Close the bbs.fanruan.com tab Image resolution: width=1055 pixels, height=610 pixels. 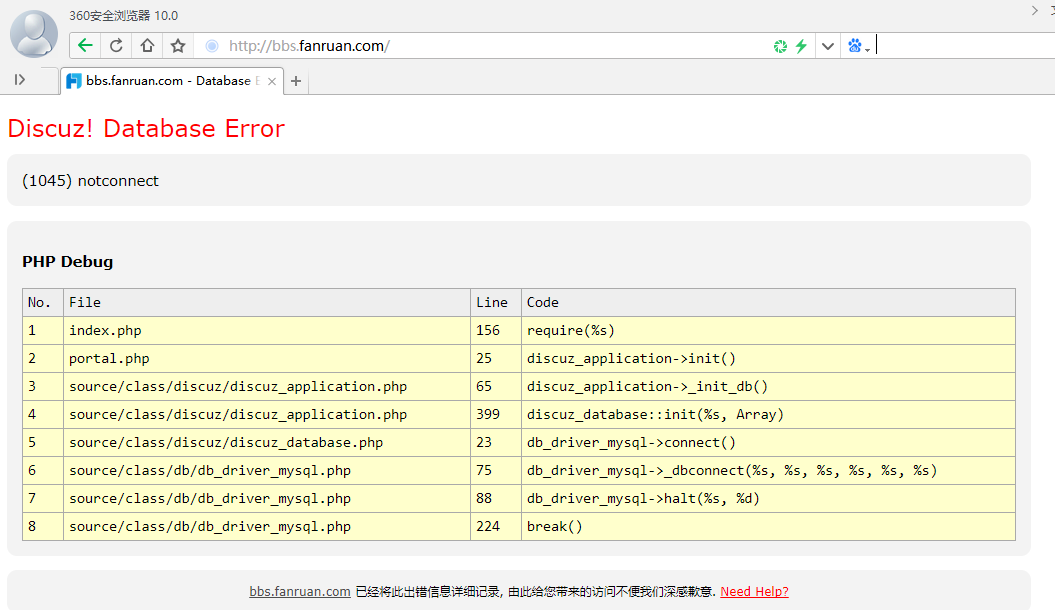(x=272, y=81)
